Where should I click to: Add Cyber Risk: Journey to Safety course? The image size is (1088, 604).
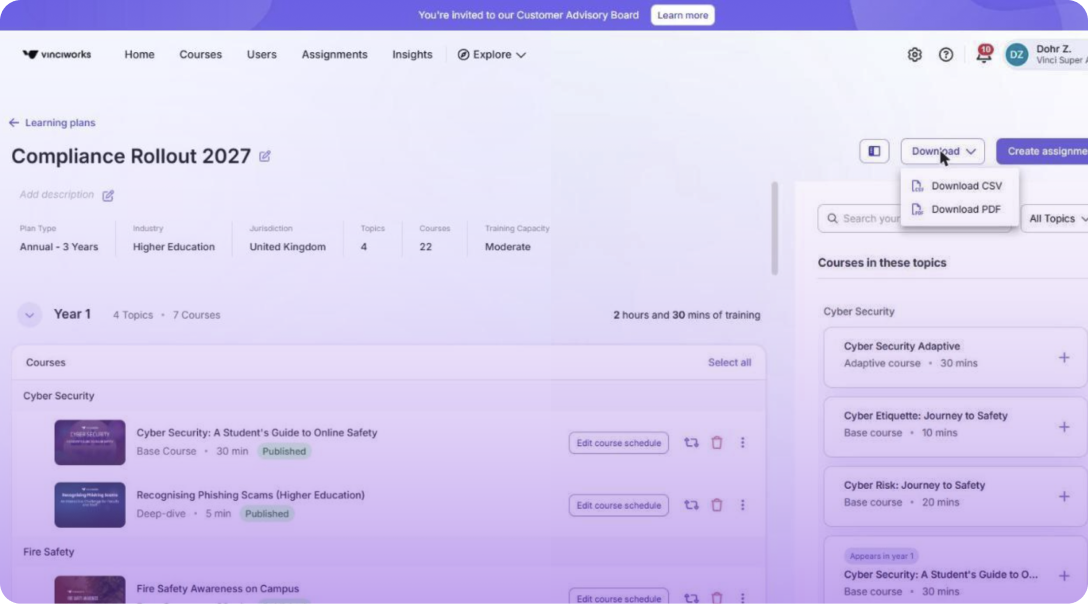point(1064,496)
